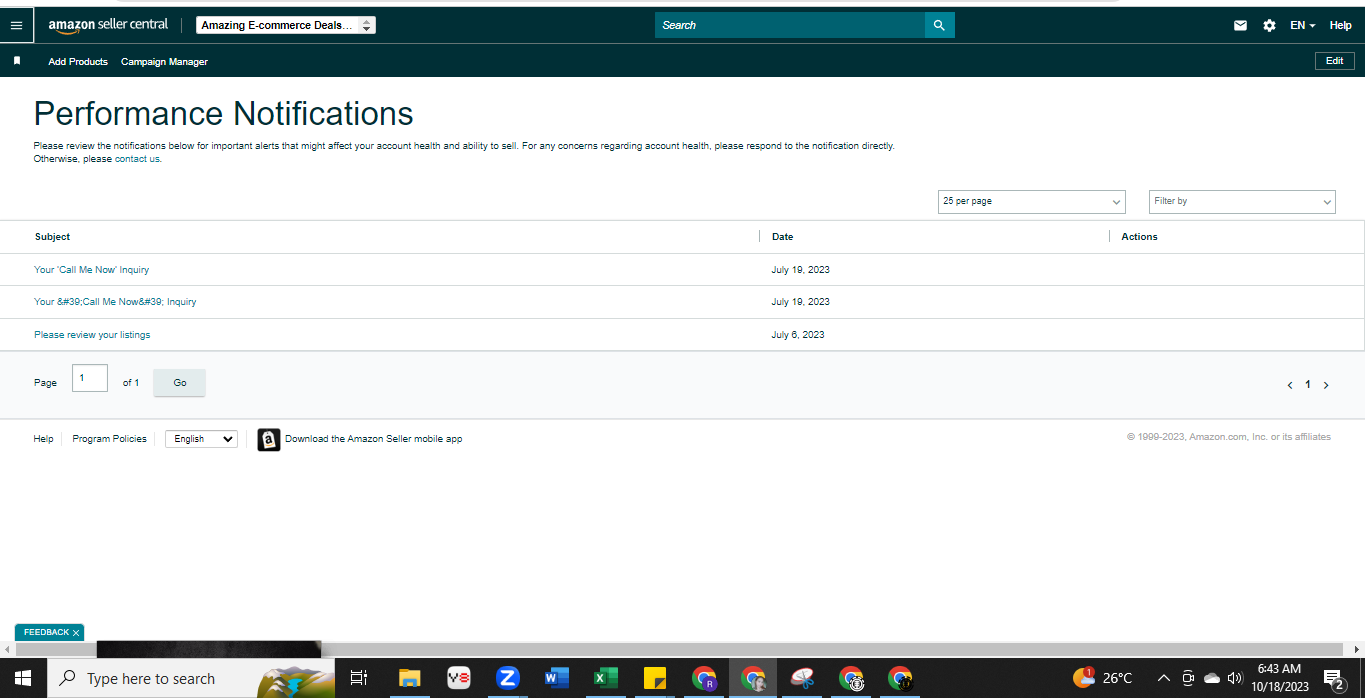Viewport: 1365px width, 698px height.
Task: Open Sticky Notes from the taskbar
Action: click(655, 678)
